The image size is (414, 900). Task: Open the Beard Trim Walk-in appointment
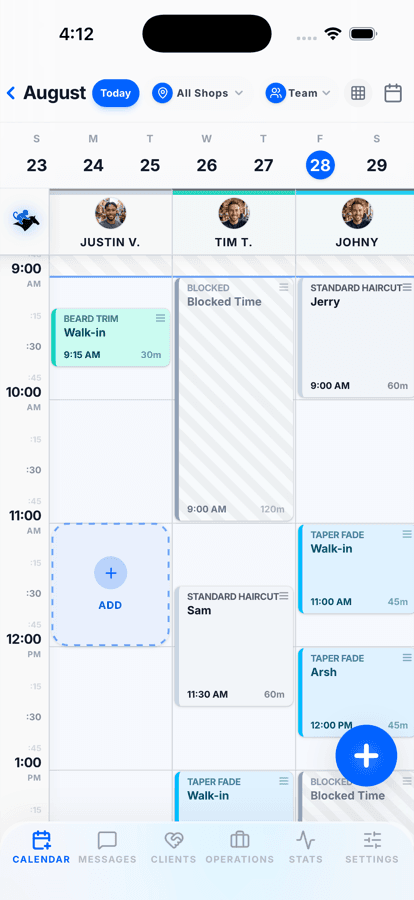tap(110, 338)
